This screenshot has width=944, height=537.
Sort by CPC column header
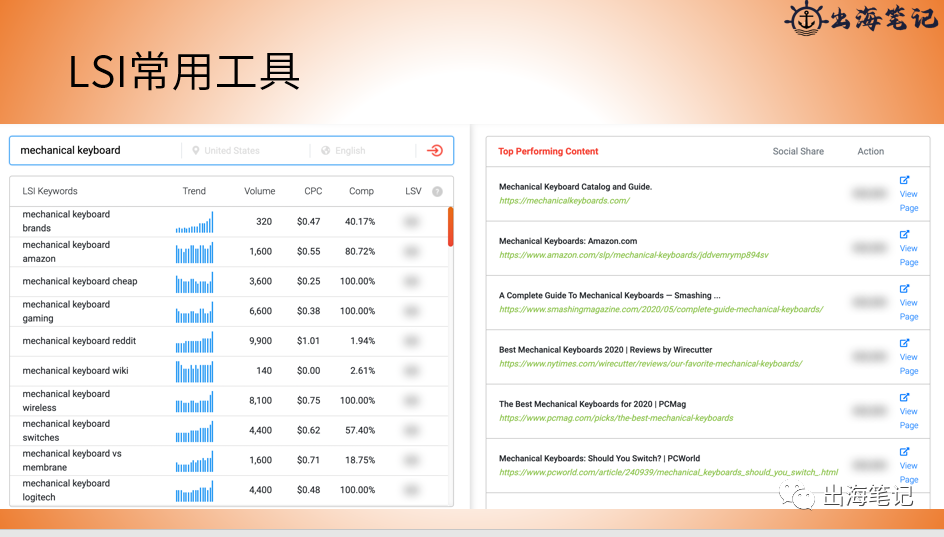313,191
